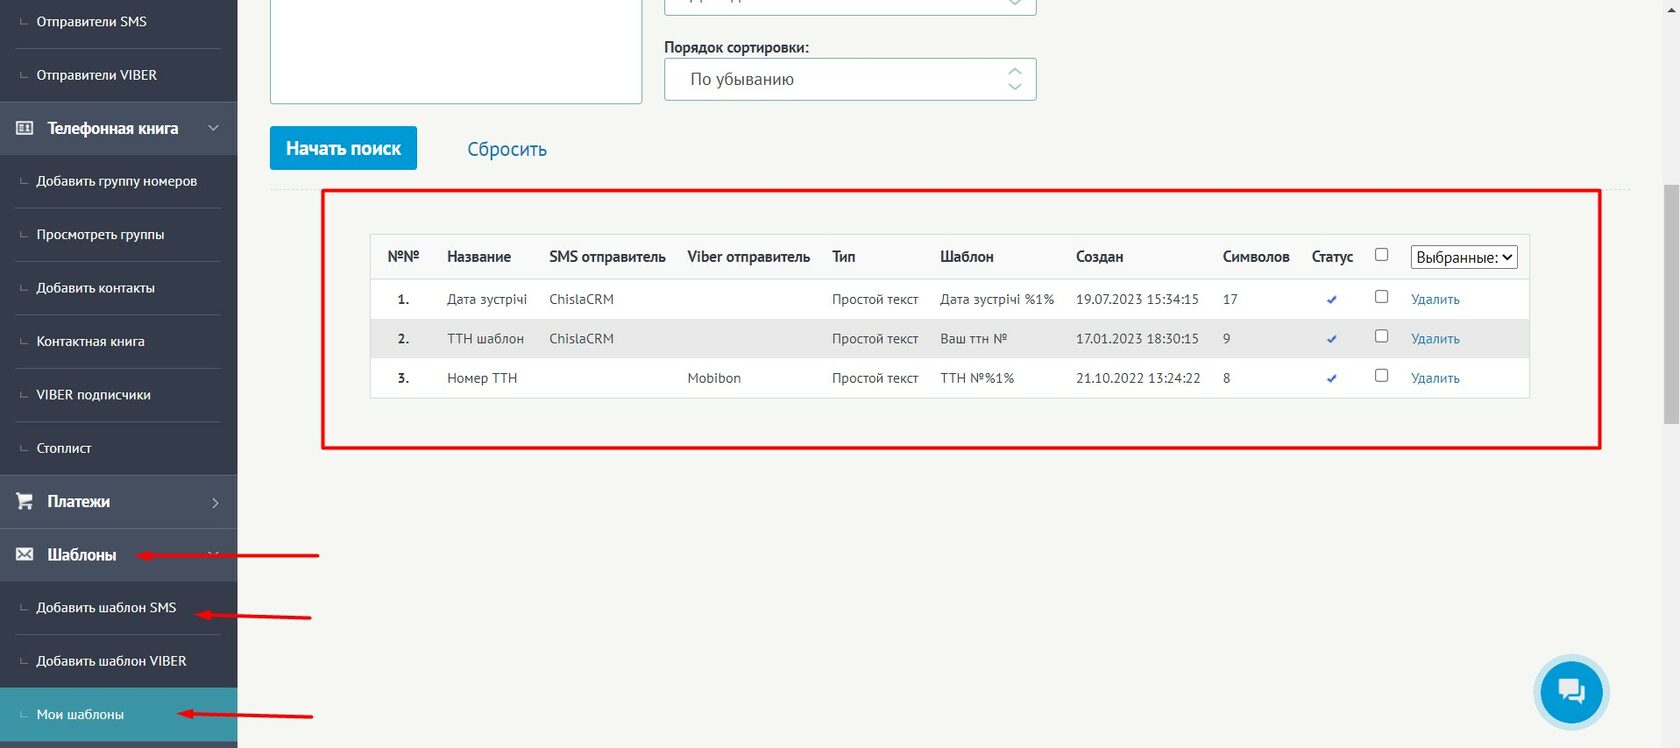The image size is (1680, 748).
Task: Click date 19.07.2023 15:34:15
Action: coord(1137,299)
